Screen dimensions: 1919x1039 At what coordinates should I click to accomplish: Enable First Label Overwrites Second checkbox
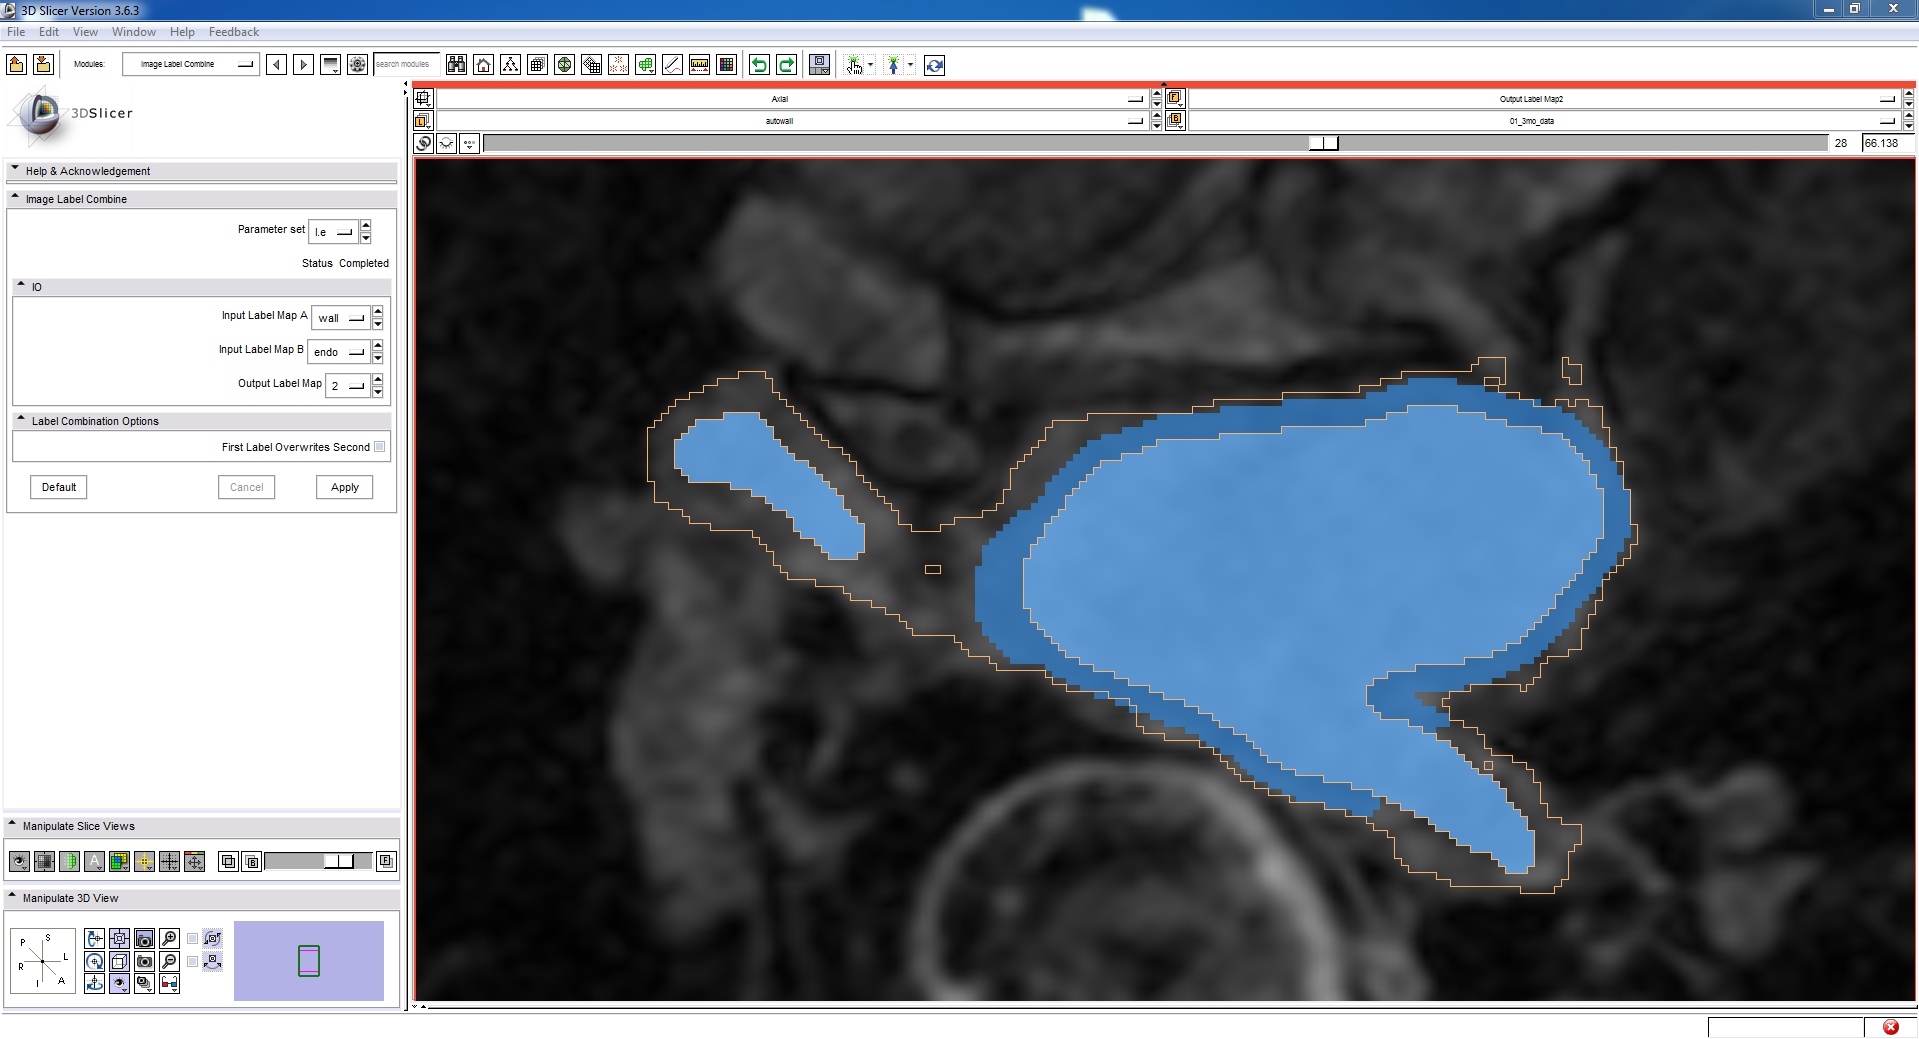379,447
